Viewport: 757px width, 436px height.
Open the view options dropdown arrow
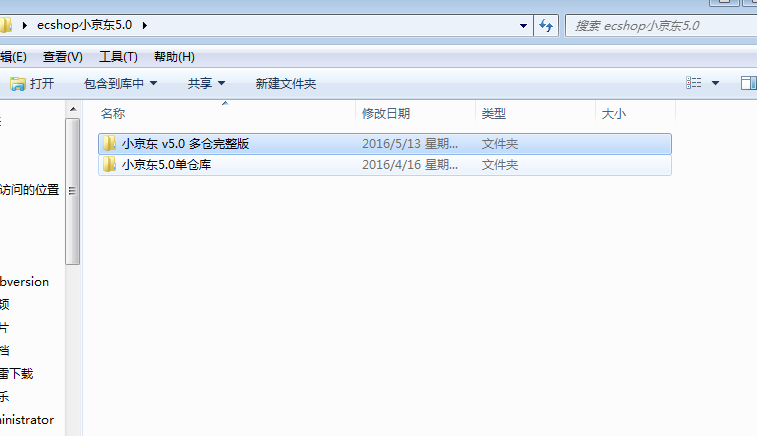tap(715, 83)
